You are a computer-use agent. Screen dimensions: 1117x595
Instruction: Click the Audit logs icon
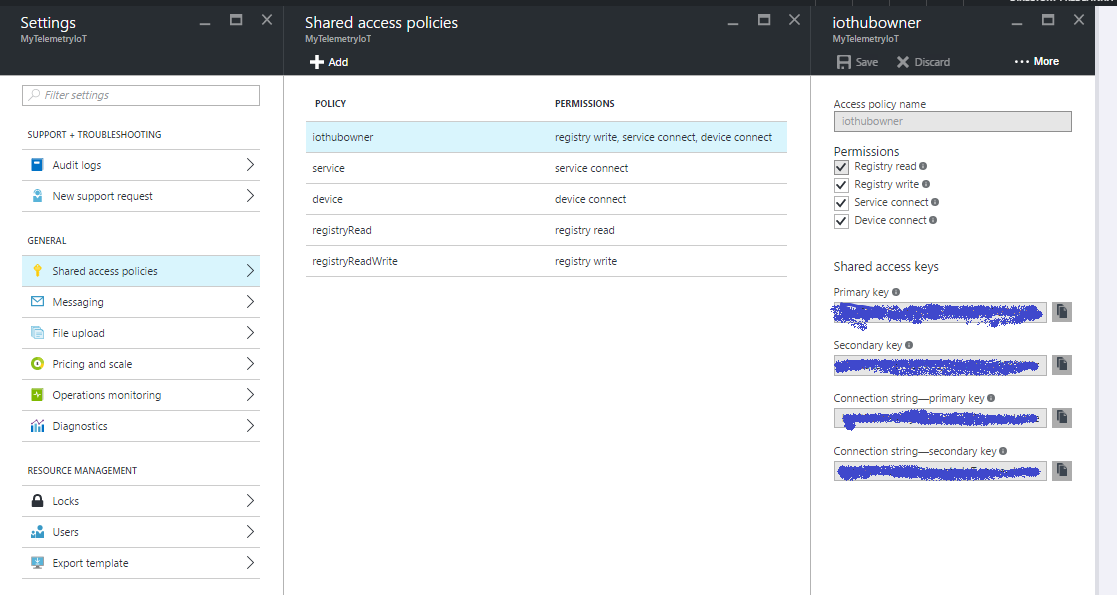point(37,165)
